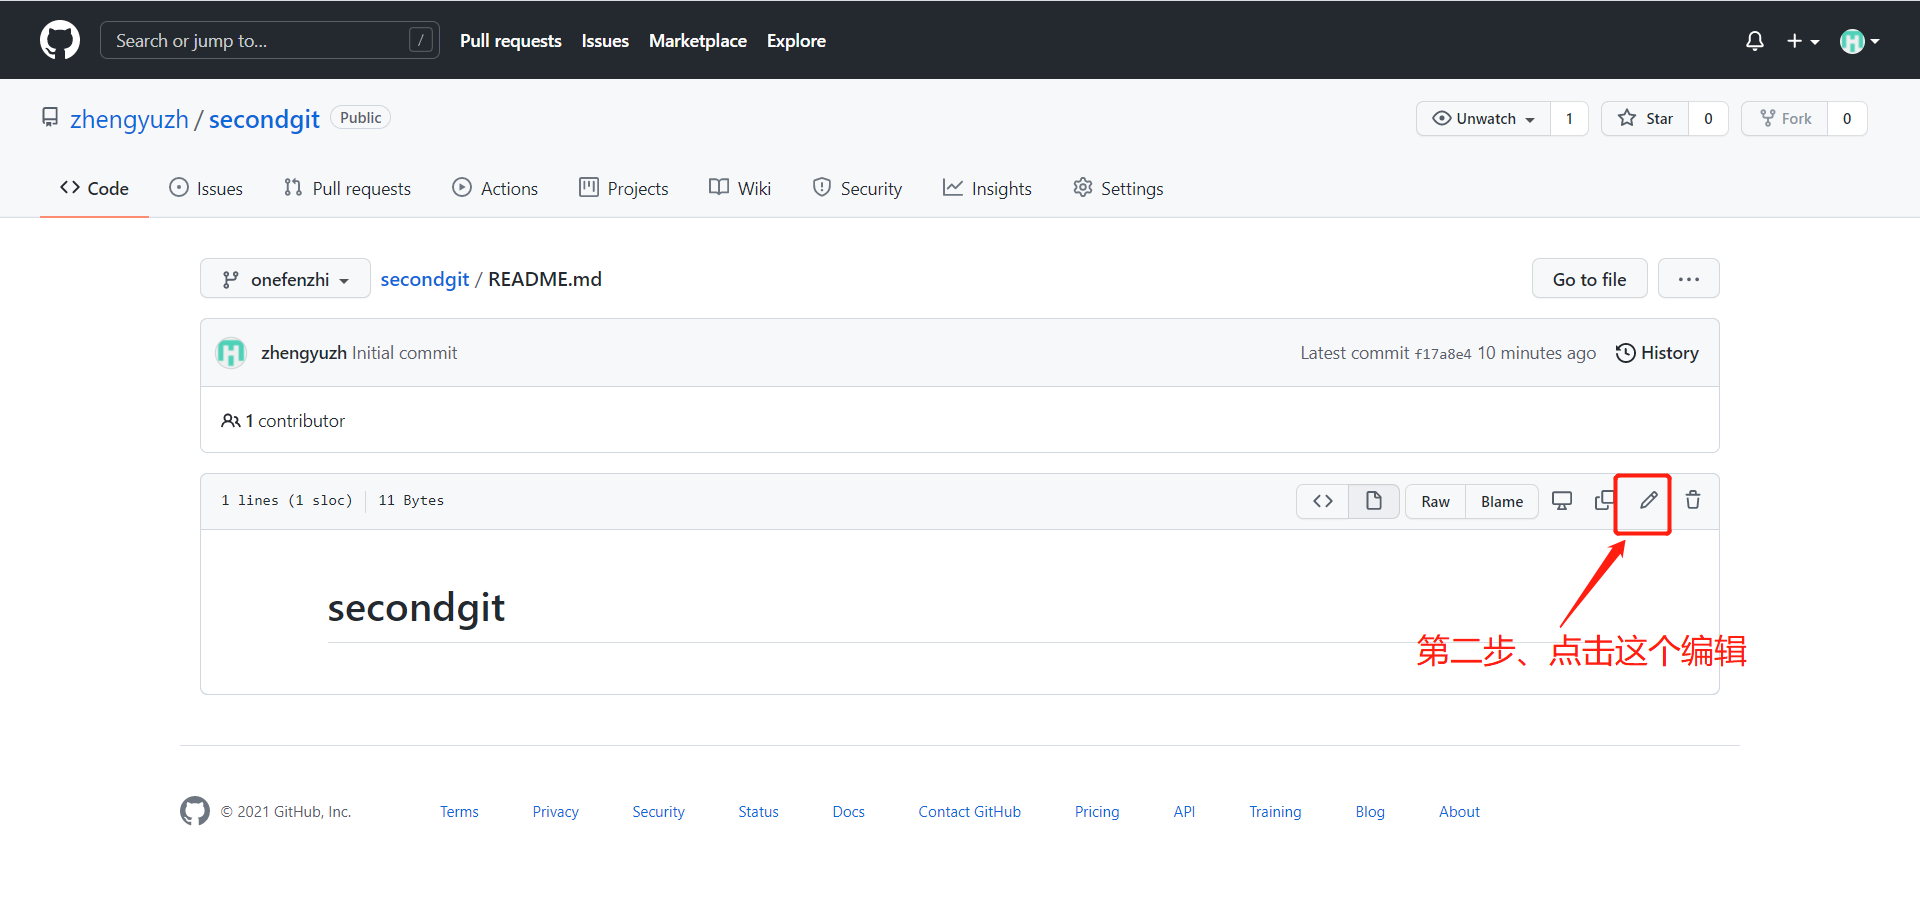Viewport: 1920px width, 902px height.
Task: Switch to the repository Issues tab
Action: click(206, 188)
